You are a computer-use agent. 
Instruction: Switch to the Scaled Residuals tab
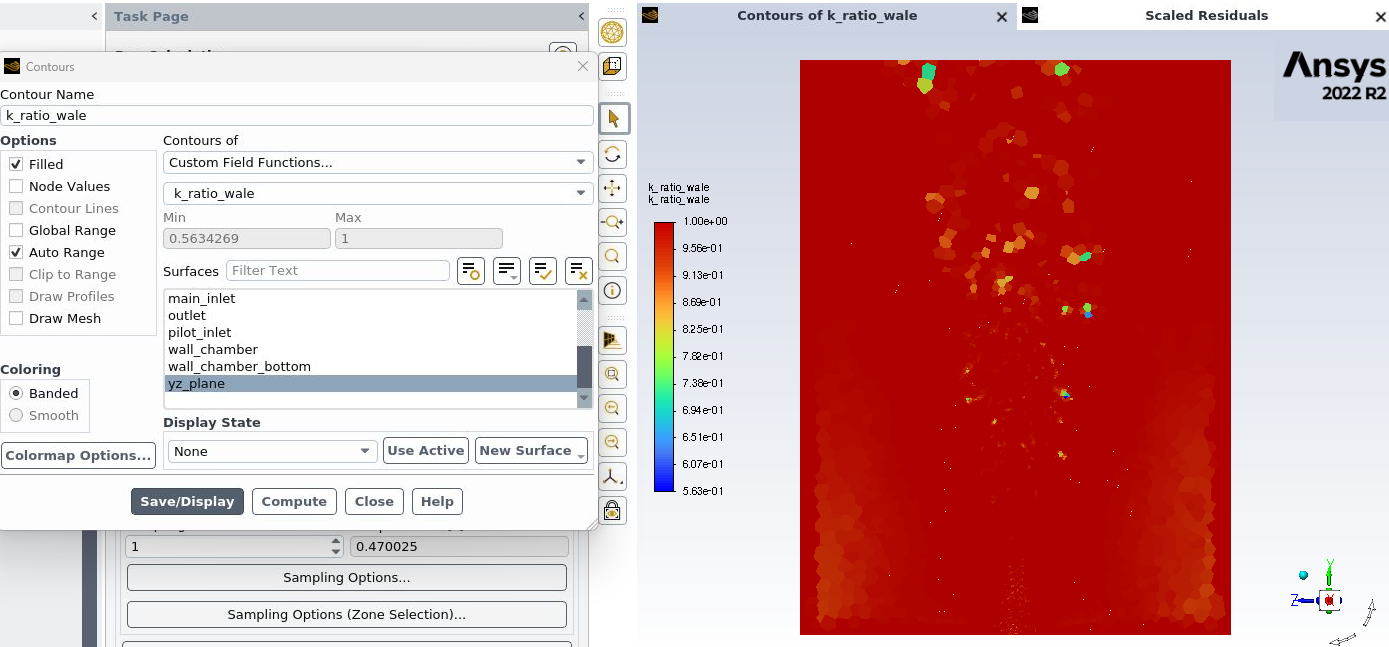pyautogui.click(x=1205, y=16)
